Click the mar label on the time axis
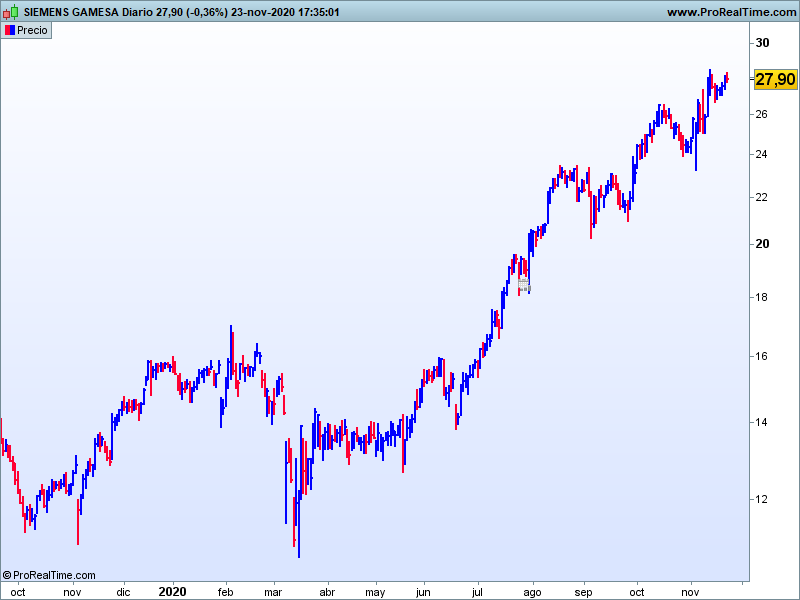The height and width of the screenshot is (600, 800). click(272, 592)
